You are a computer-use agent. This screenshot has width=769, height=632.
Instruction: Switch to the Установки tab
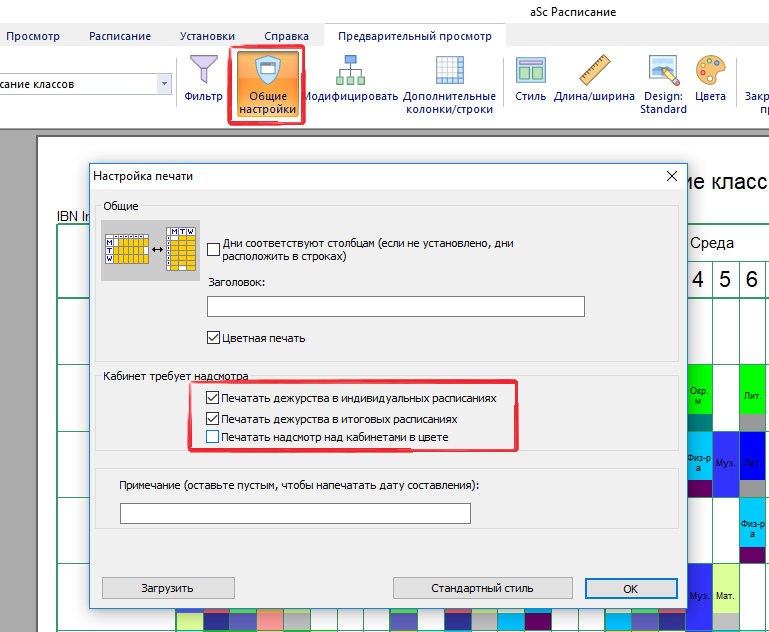pos(207,36)
